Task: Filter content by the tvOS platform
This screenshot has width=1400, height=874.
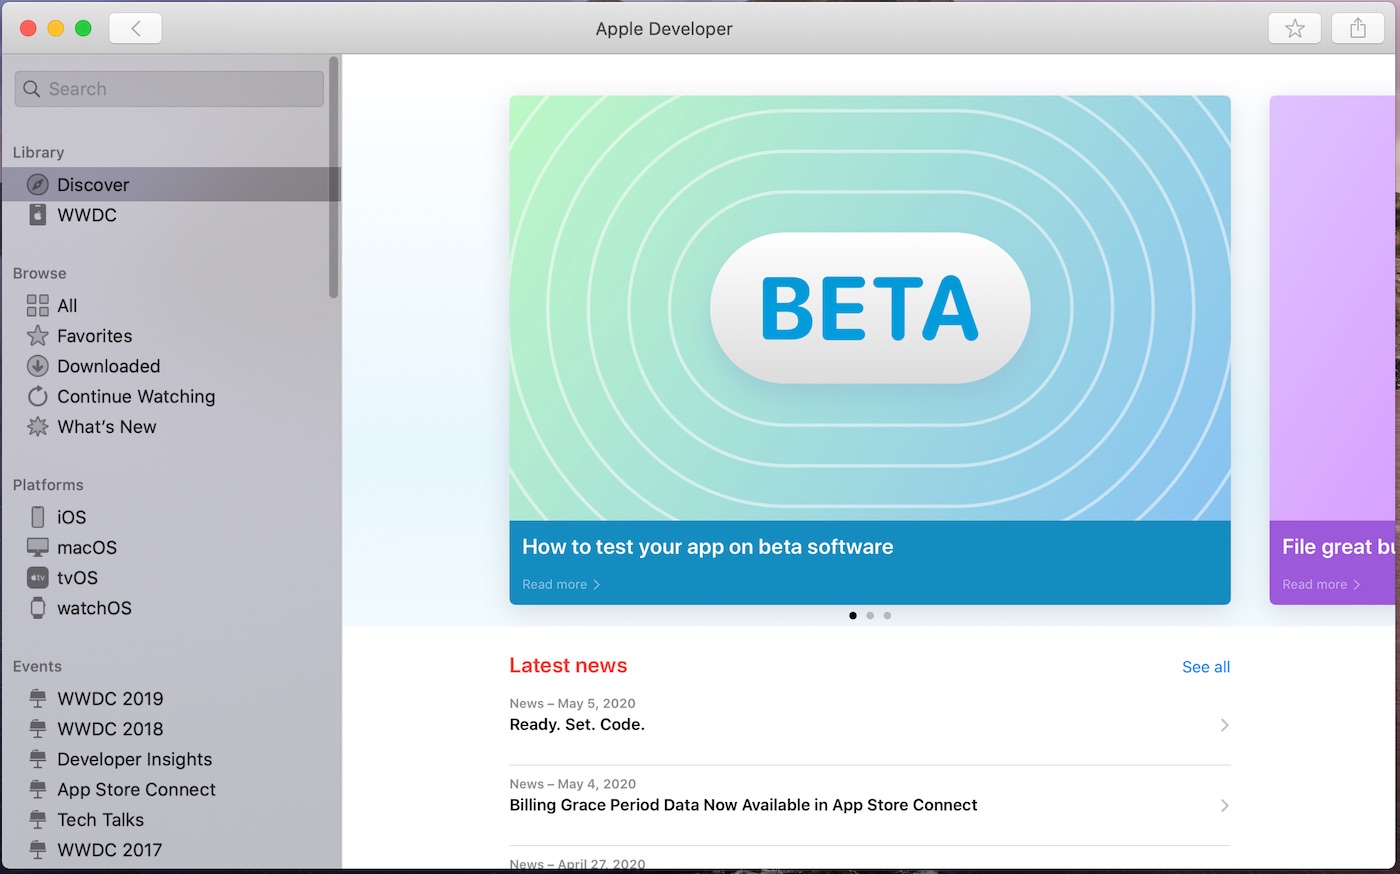Action: tap(77, 578)
